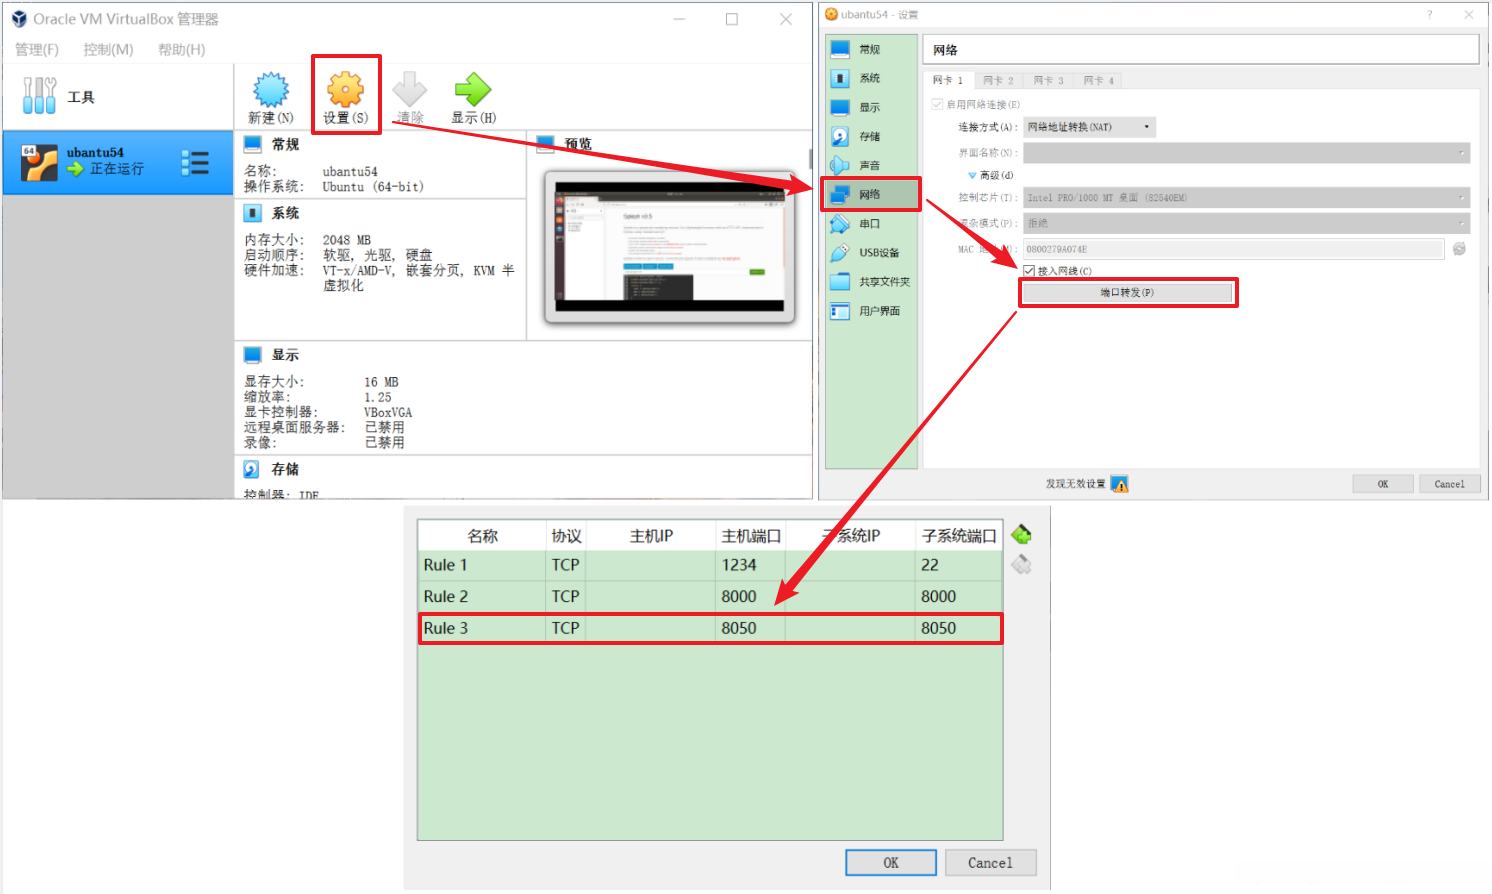Click the 名称 name column header
The image size is (1492, 894).
point(482,536)
